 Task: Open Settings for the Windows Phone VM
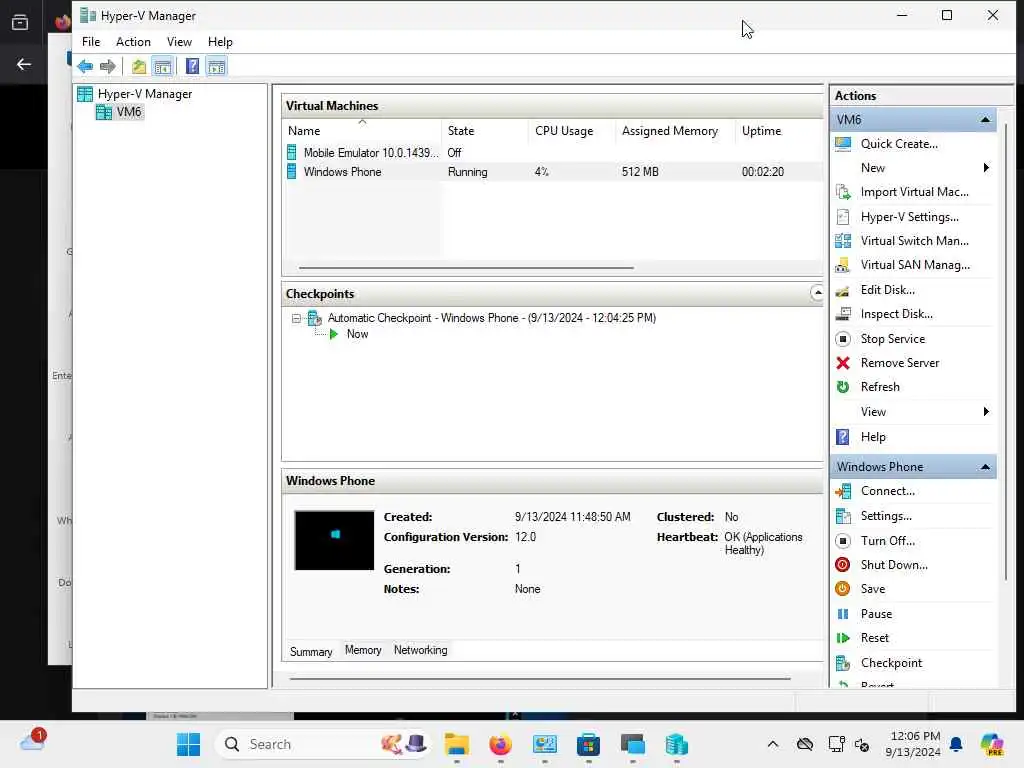[886, 516]
